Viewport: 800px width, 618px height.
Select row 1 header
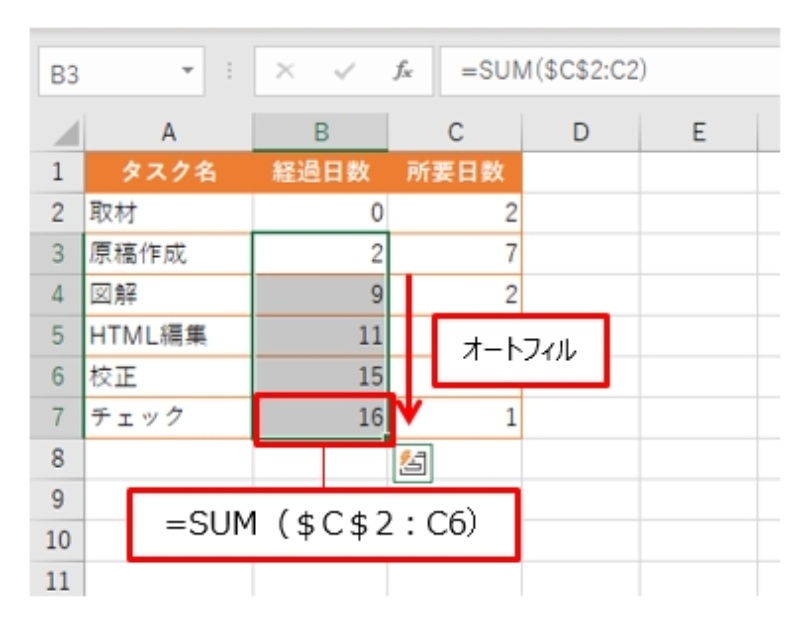pos(58,171)
